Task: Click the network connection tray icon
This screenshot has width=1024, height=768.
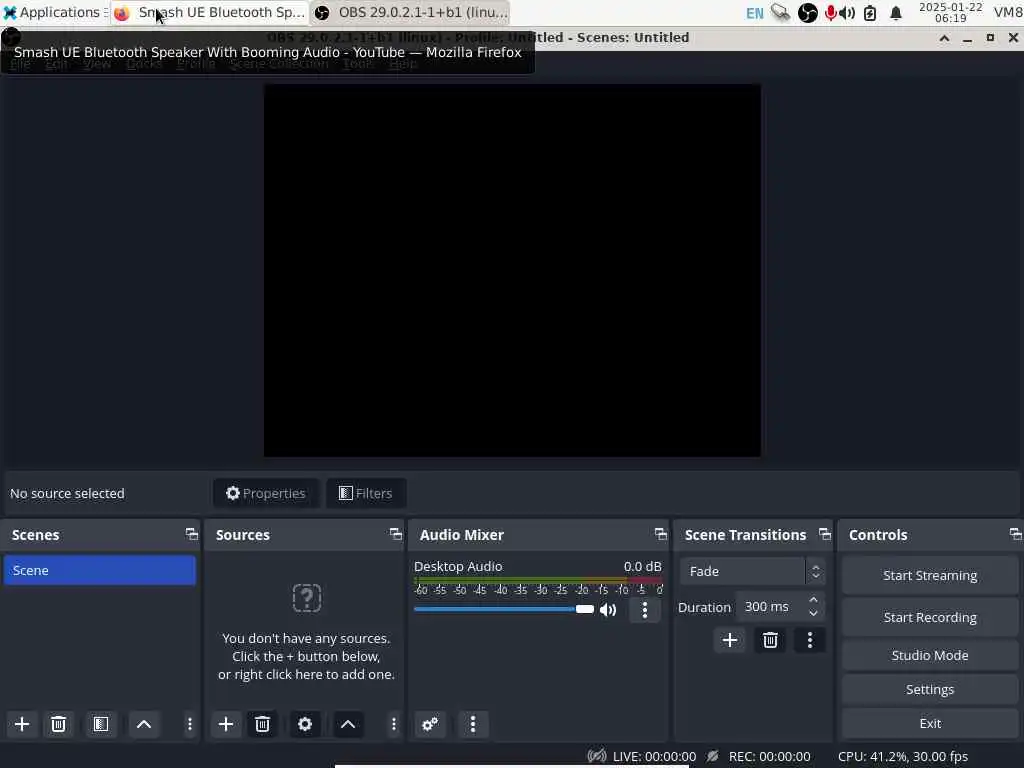Action: pyautogui.click(x=780, y=12)
